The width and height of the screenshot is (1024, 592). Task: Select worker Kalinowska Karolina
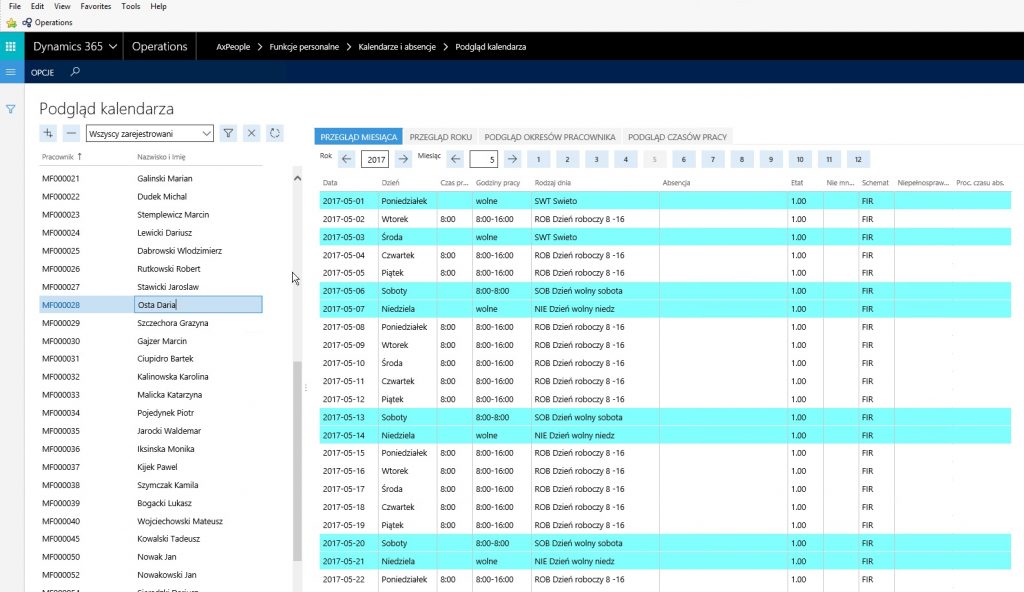151,377
